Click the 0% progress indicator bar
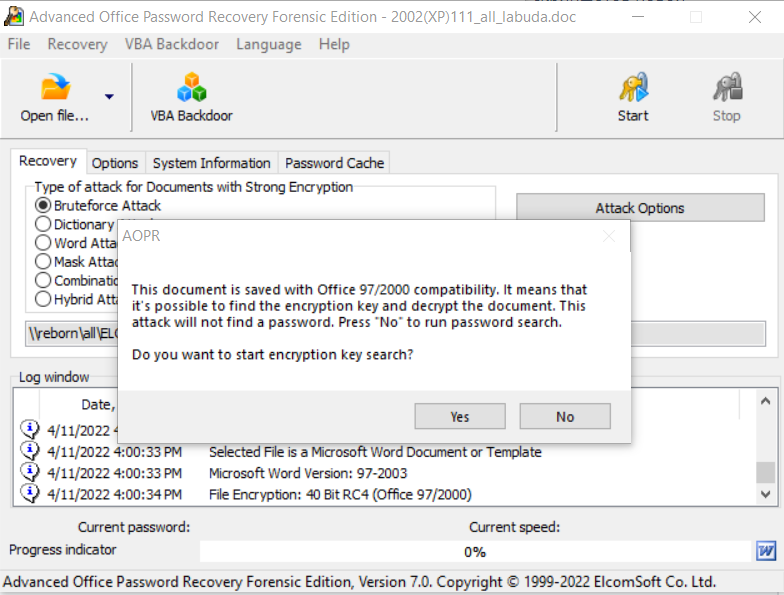Screen dimensions: 784x595 (x=475, y=552)
